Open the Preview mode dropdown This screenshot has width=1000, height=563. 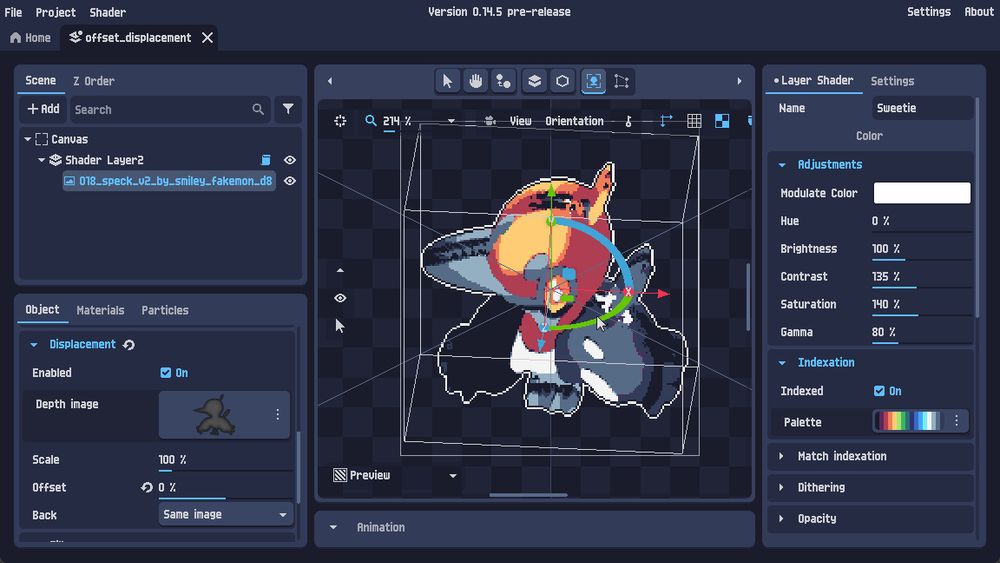pos(453,475)
